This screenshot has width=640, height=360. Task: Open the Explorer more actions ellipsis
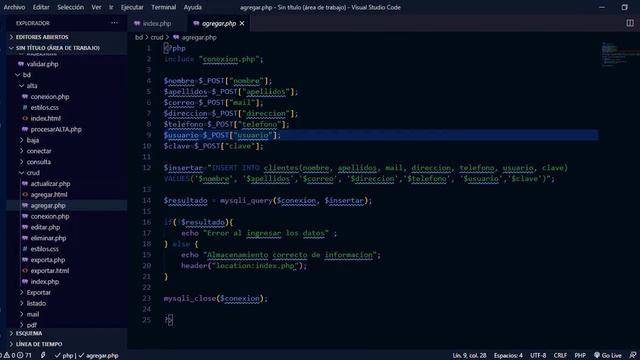114,23
